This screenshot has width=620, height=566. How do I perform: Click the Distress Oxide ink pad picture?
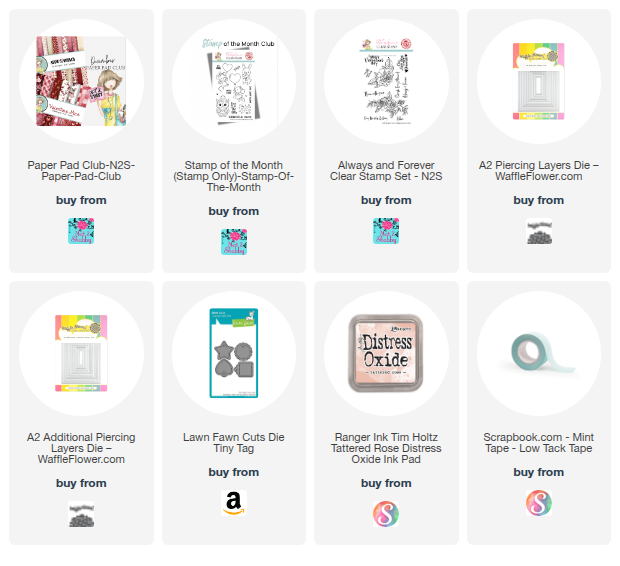(386, 353)
